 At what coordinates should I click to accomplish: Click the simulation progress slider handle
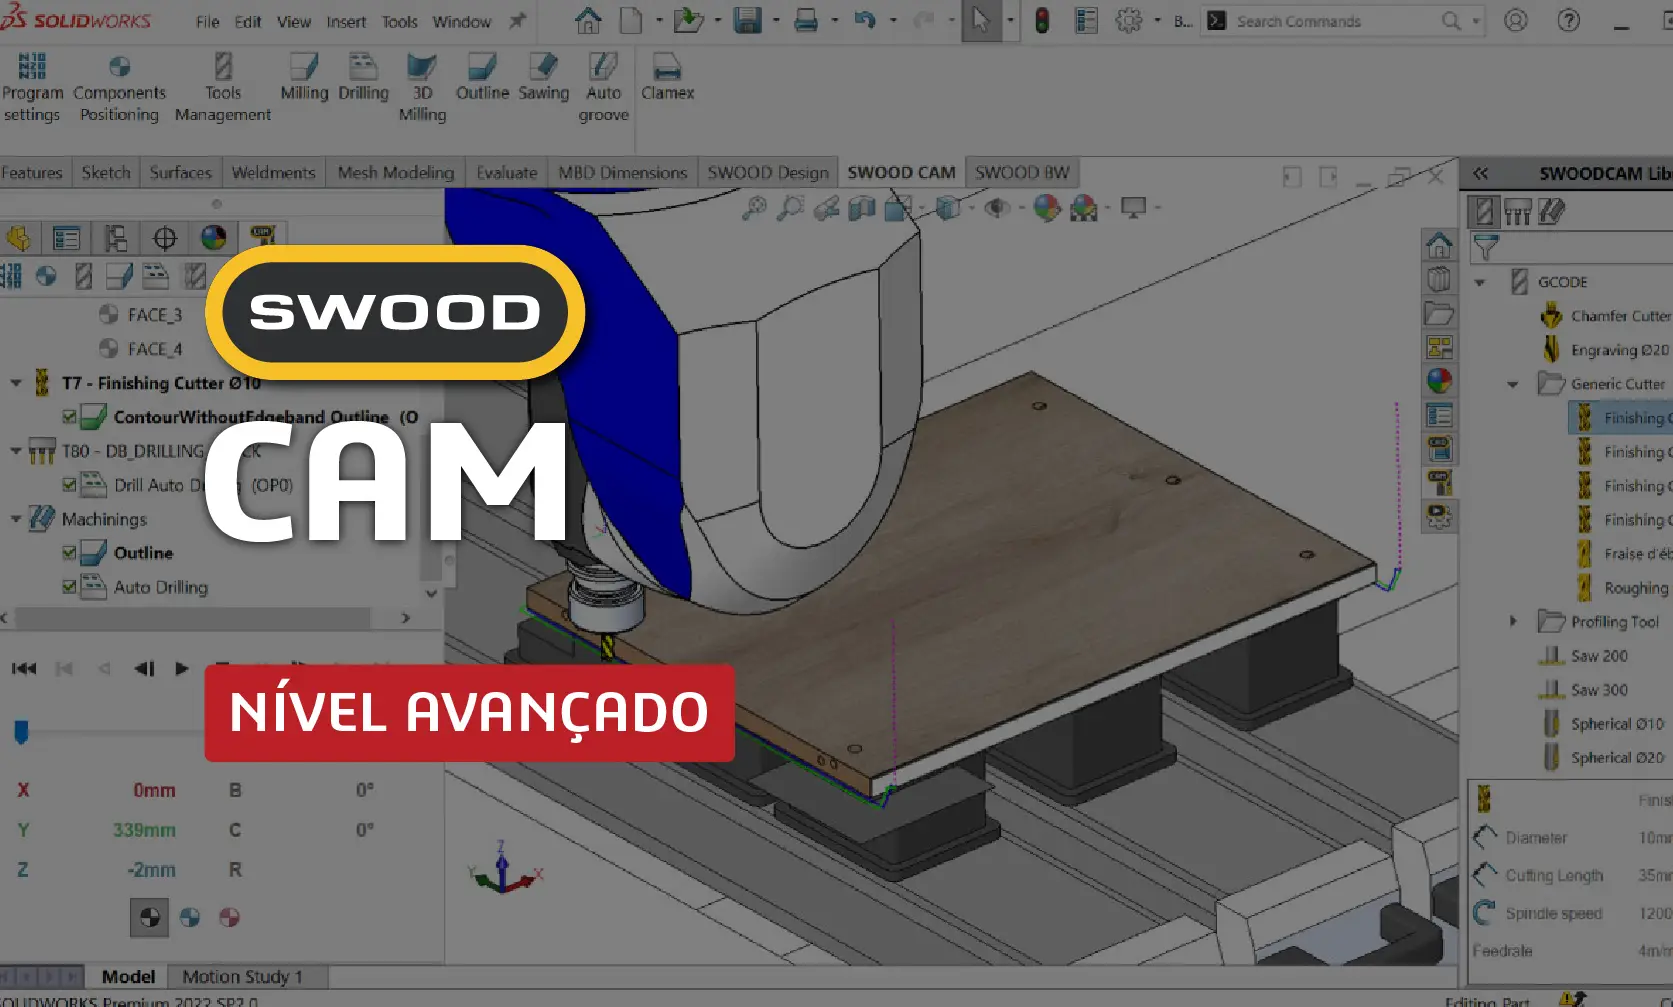click(x=21, y=733)
